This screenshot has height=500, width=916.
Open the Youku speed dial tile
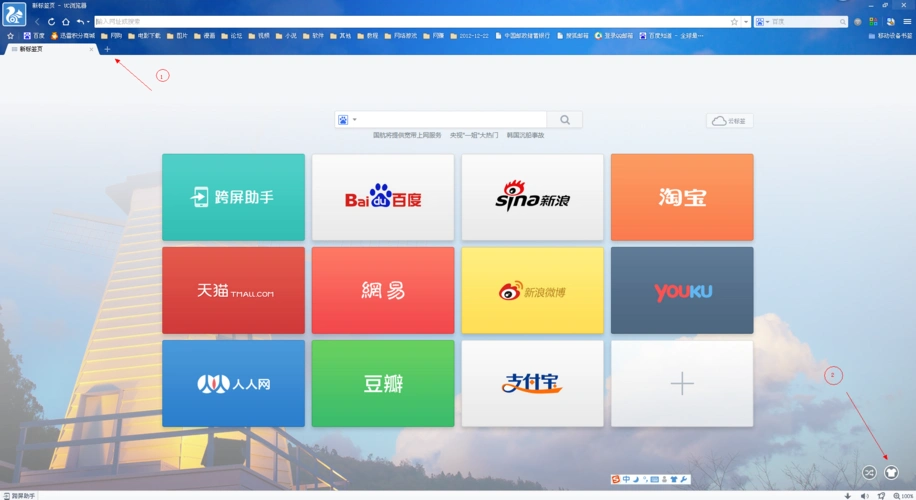682,290
